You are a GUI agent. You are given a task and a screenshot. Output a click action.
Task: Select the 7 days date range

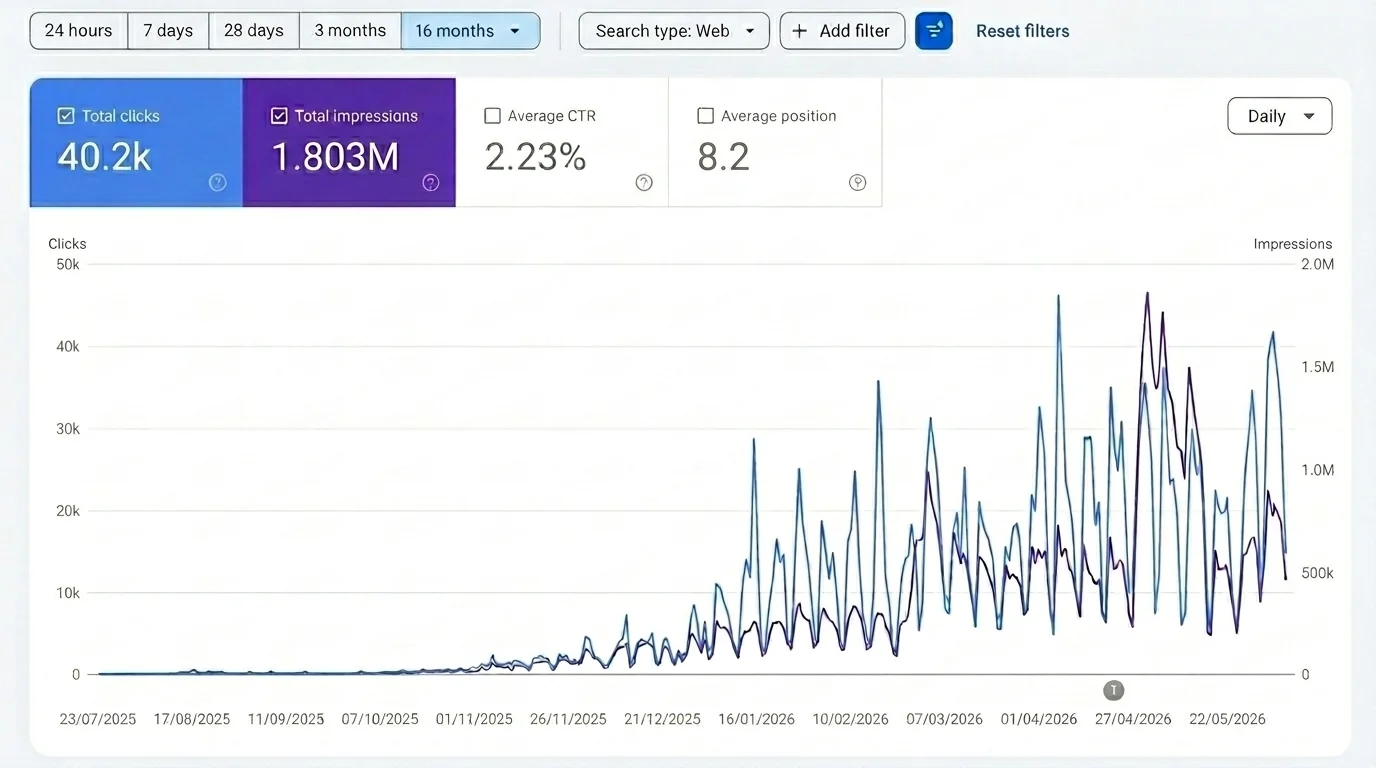click(168, 31)
